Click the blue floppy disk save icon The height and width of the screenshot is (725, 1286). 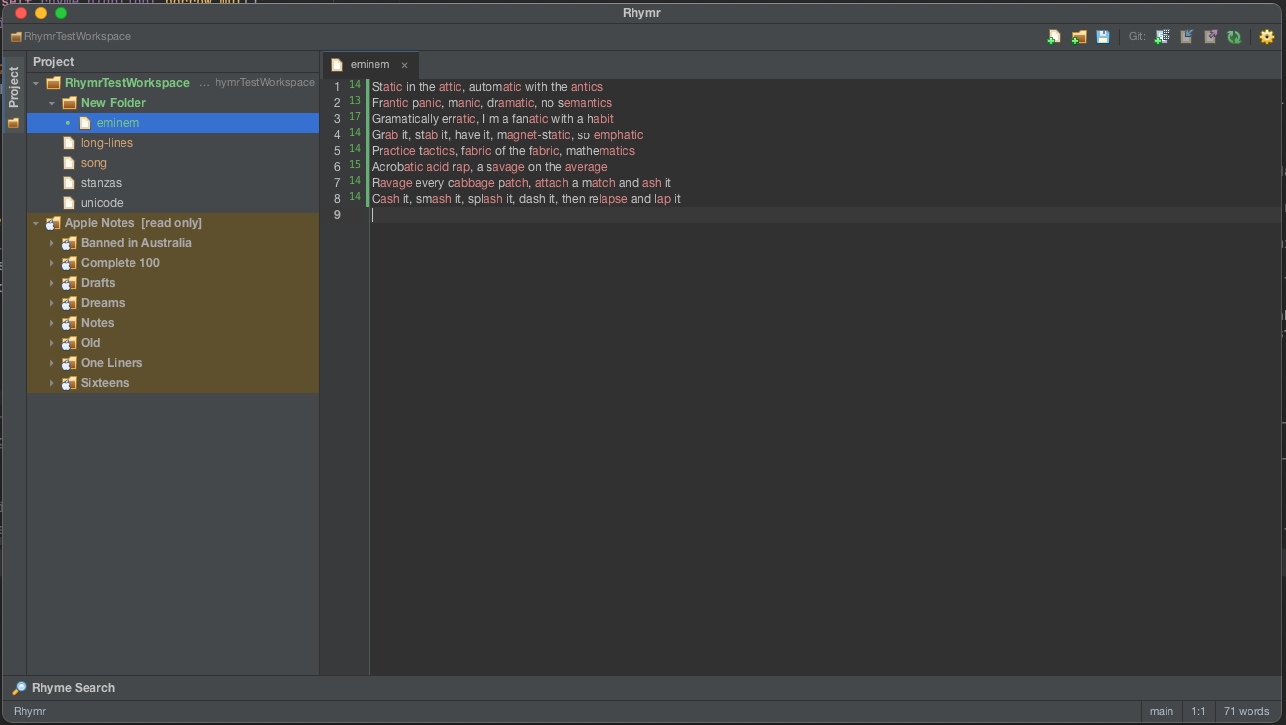point(1103,37)
